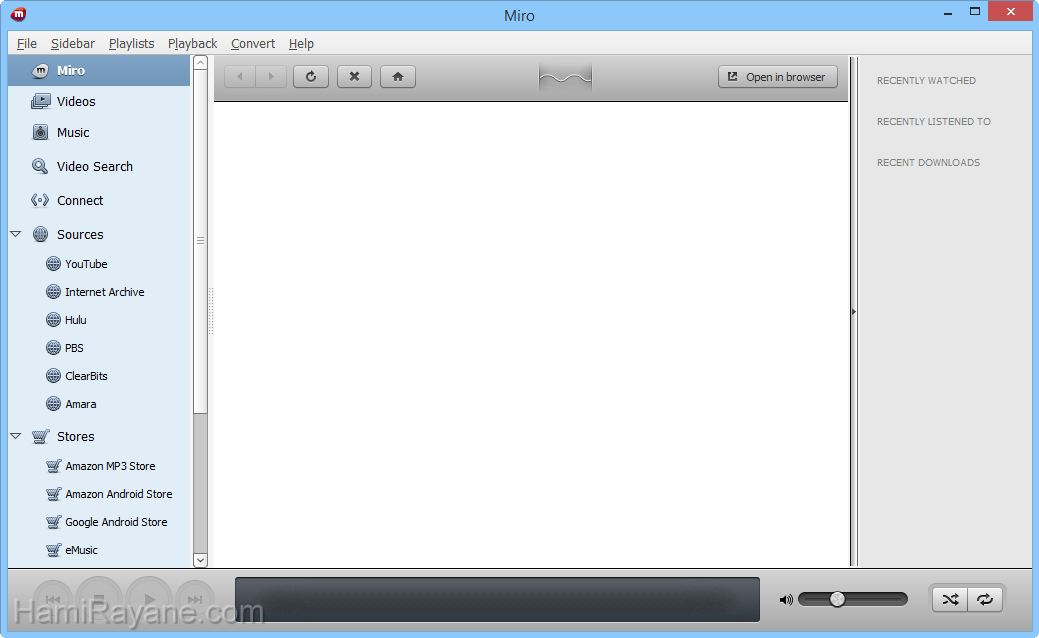
Task: Click the globe icon beside Internet Archive
Action: (54, 292)
